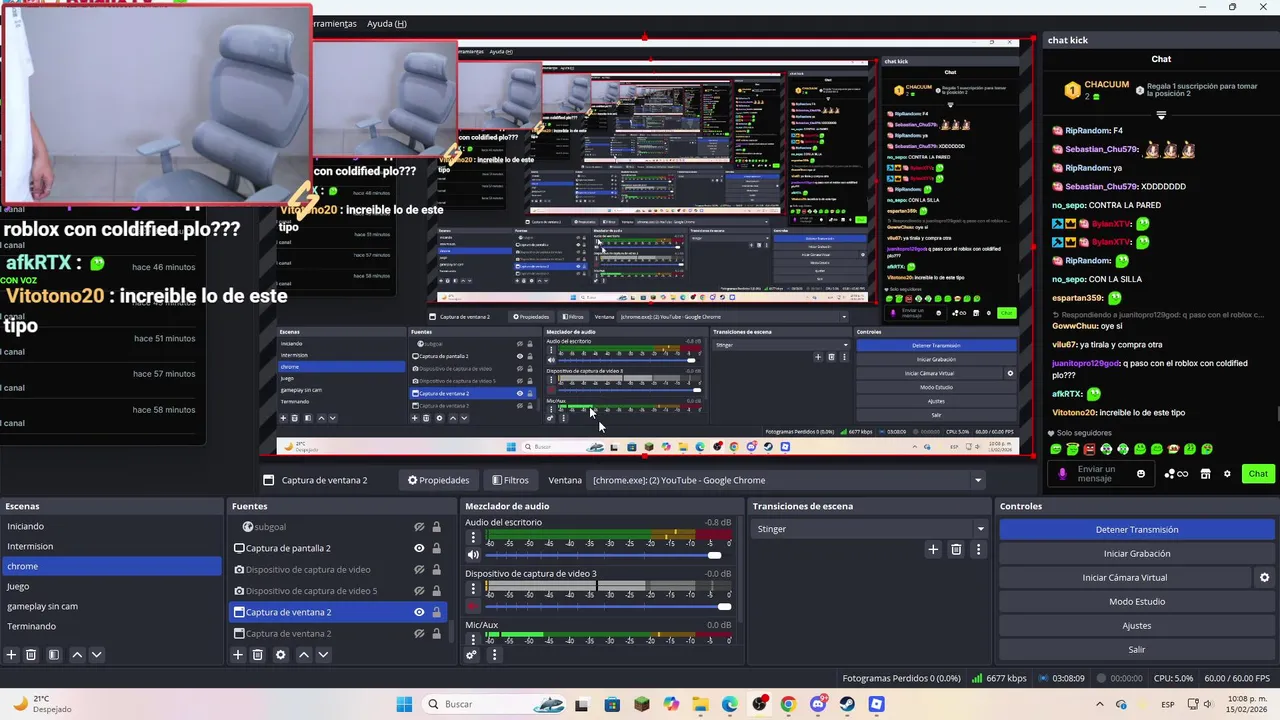This screenshot has height=720, width=1280.
Task: Show the subgoal source with its eye icon
Action: pos(419,527)
